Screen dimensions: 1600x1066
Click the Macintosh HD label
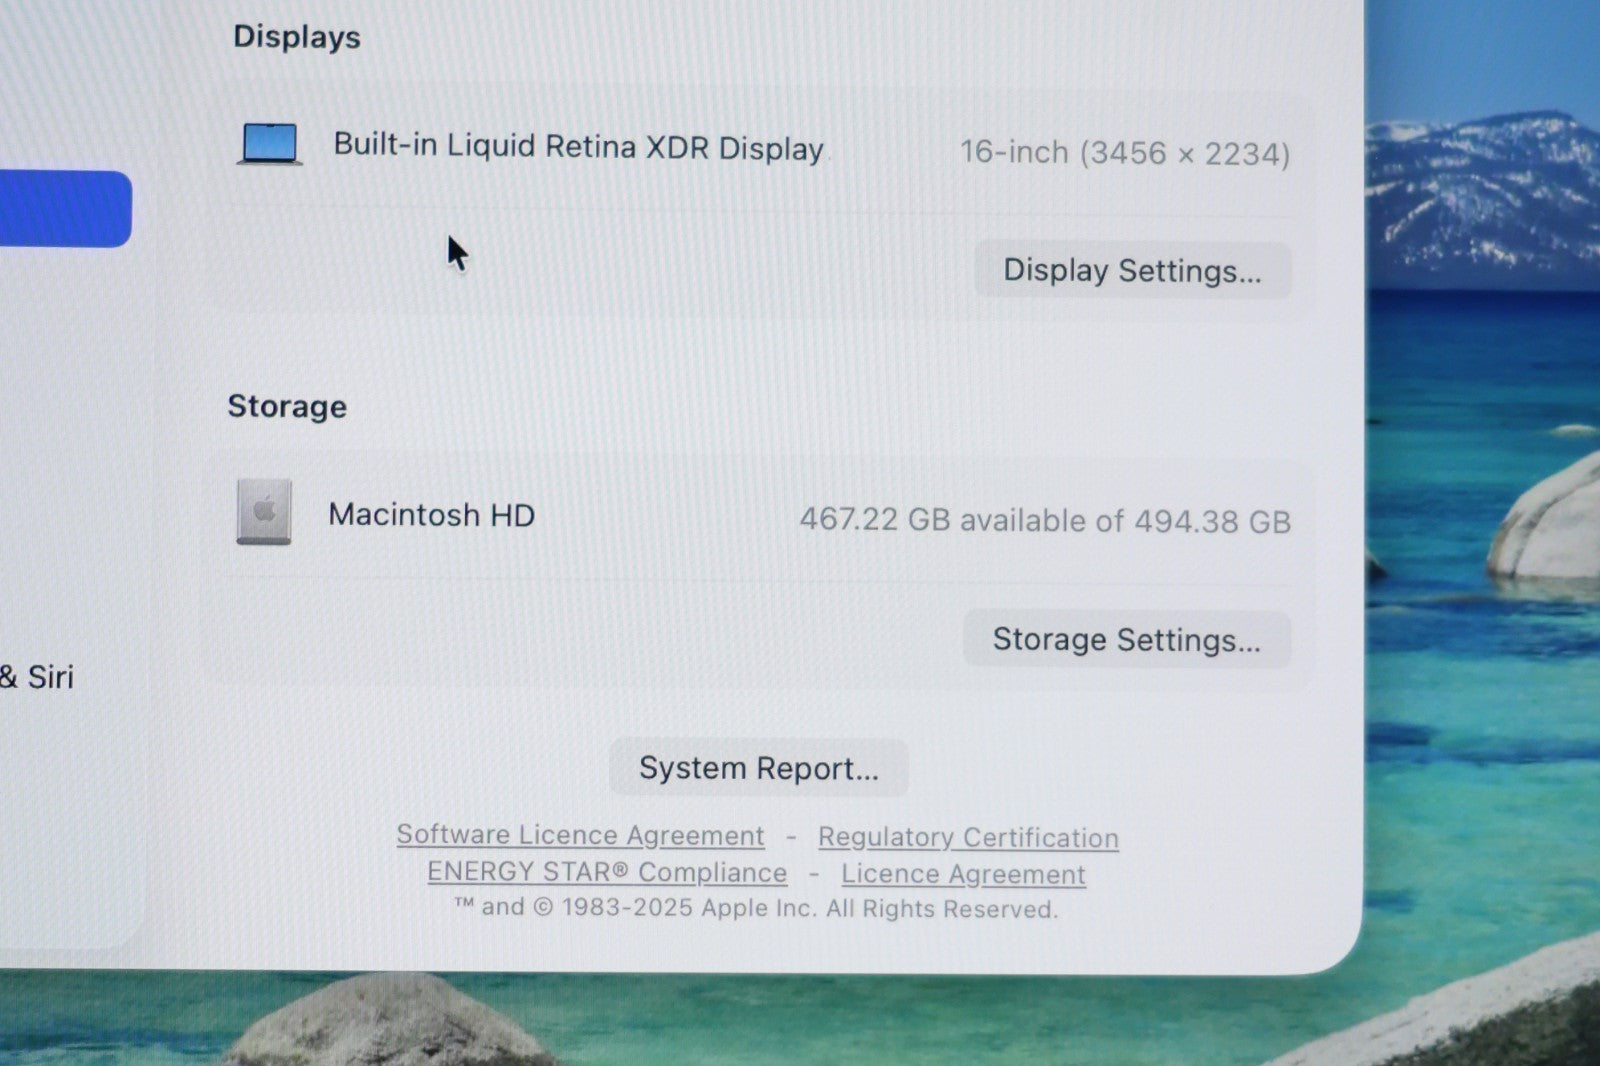(x=431, y=515)
